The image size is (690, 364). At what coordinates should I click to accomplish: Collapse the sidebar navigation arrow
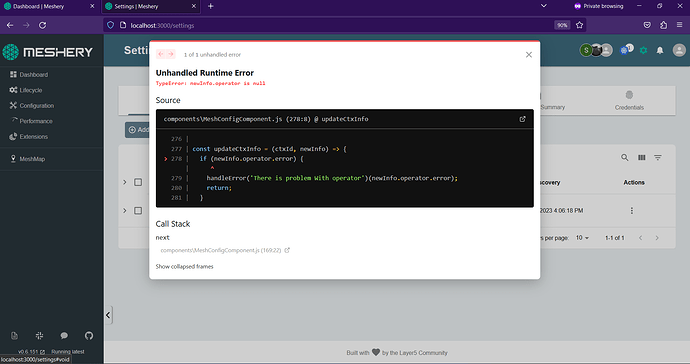[108, 315]
